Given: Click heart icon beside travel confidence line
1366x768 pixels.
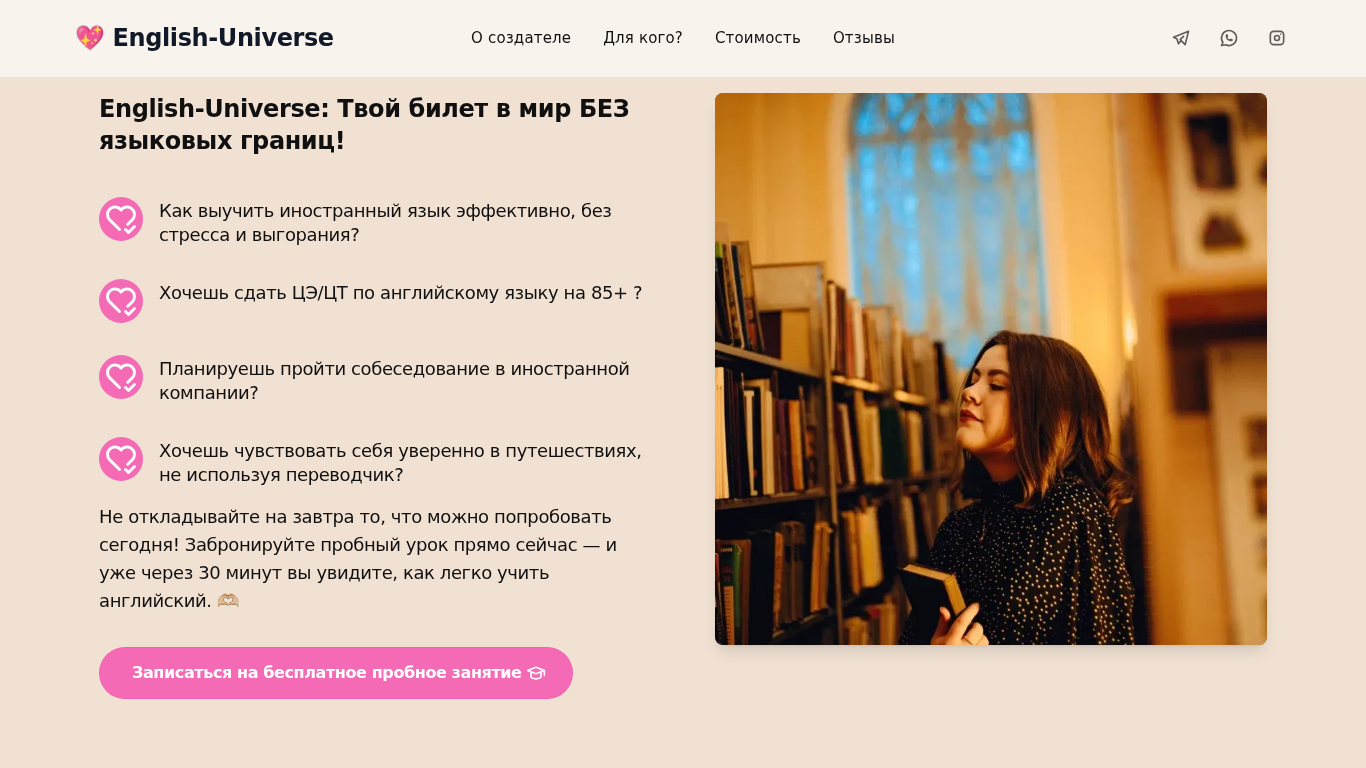Looking at the screenshot, I should pyautogui.click(x=121, y=459).
